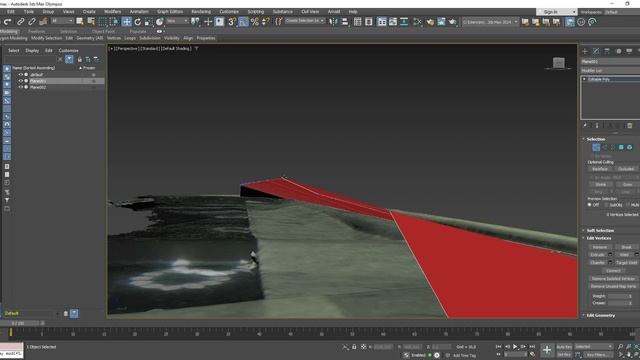The width and height of the screenshot is (640, 360).
Task: Click the Render Production teapot icon
Action: click(x=452, y=22)
